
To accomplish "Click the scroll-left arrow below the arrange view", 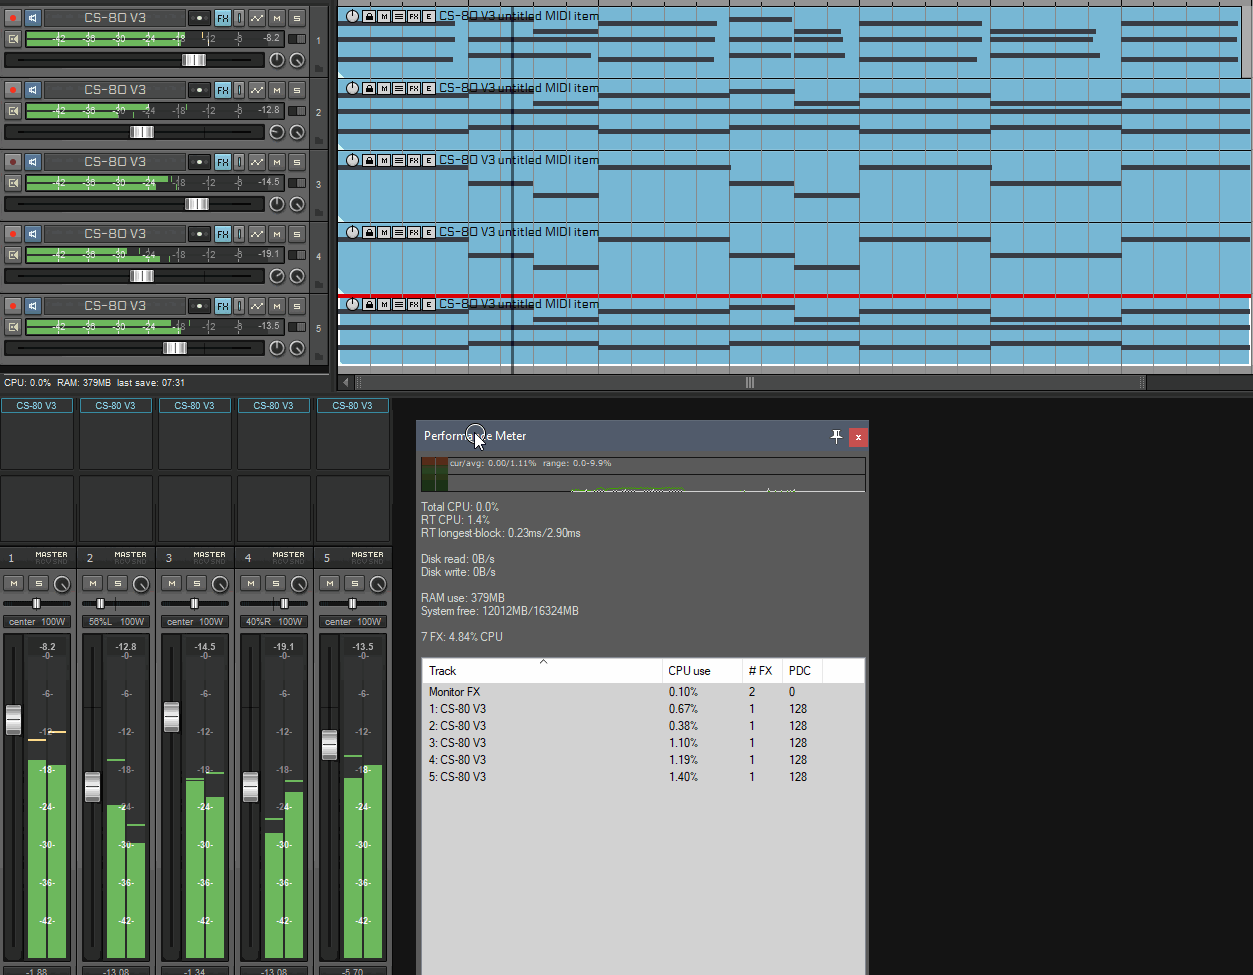I will 346,382.
